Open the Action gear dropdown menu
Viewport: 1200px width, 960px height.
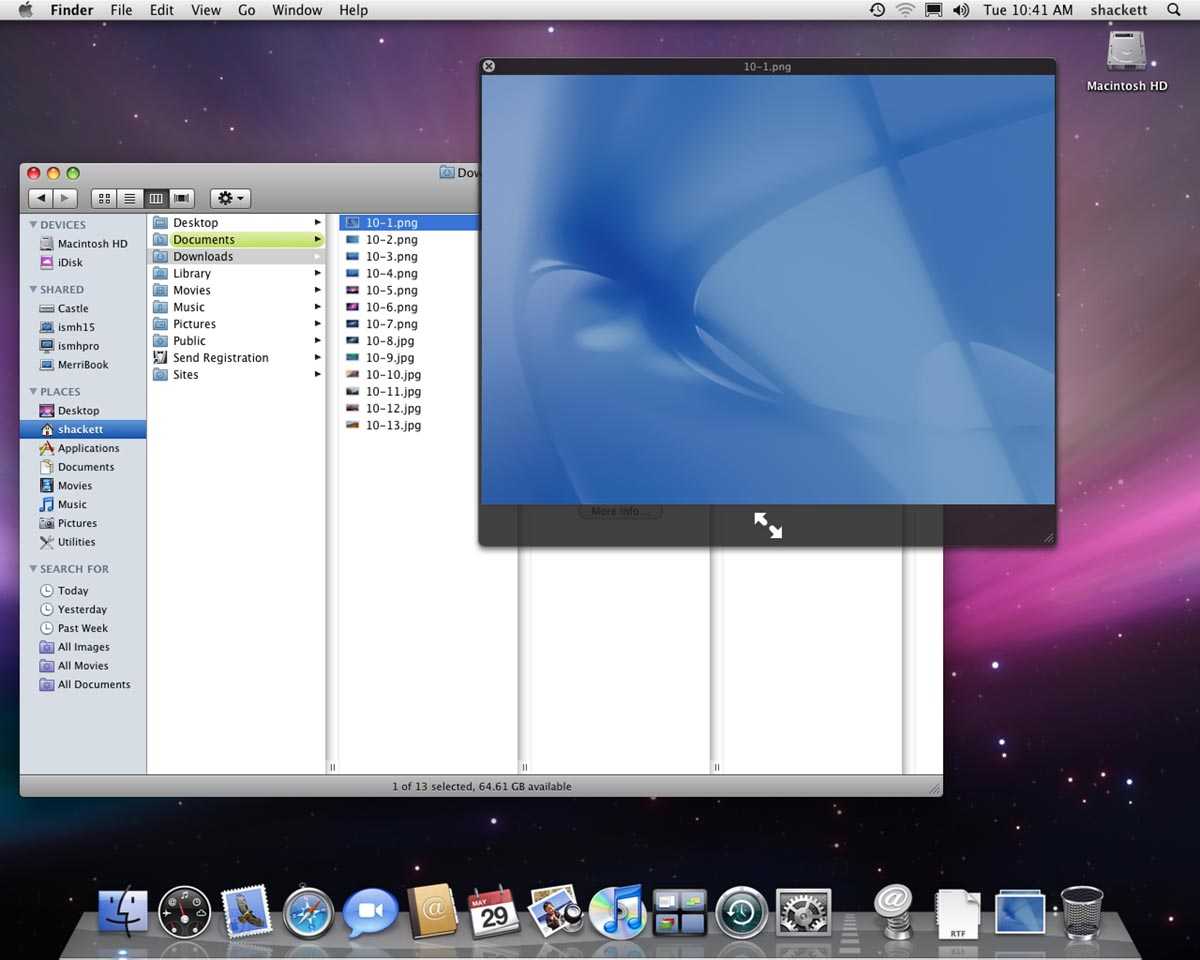(x=230, y=198)
